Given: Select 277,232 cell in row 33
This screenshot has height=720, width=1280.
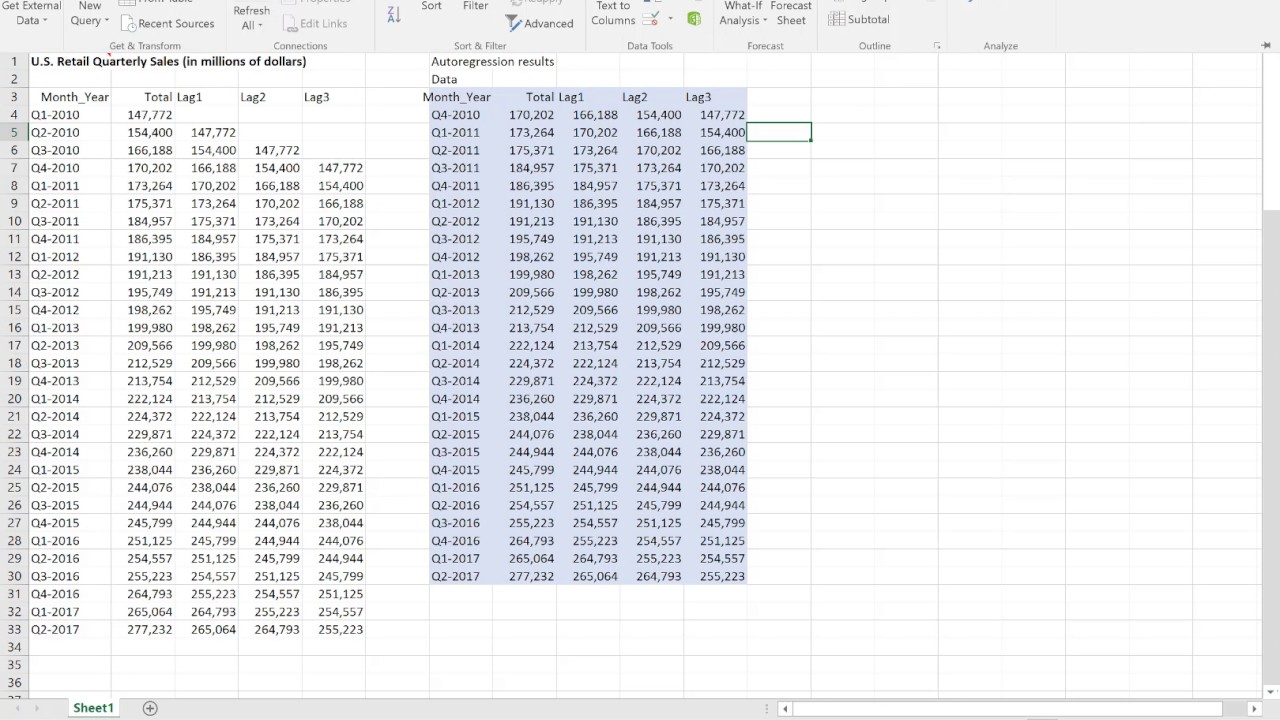Looking at the screenshot, I should click(150, 629).
